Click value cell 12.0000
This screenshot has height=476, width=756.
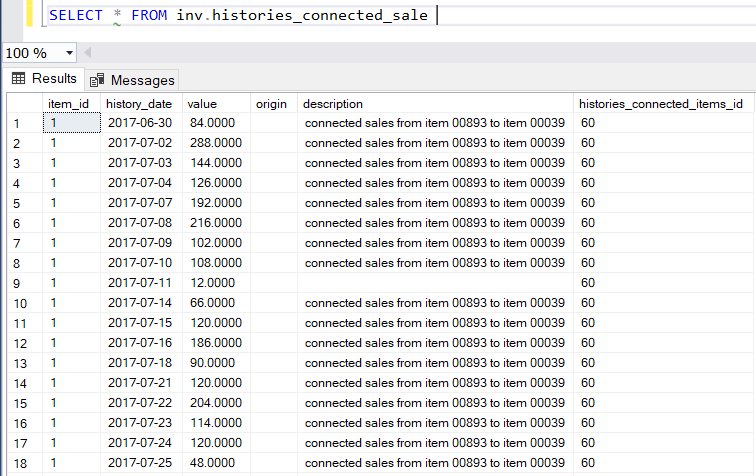[216, 283]
